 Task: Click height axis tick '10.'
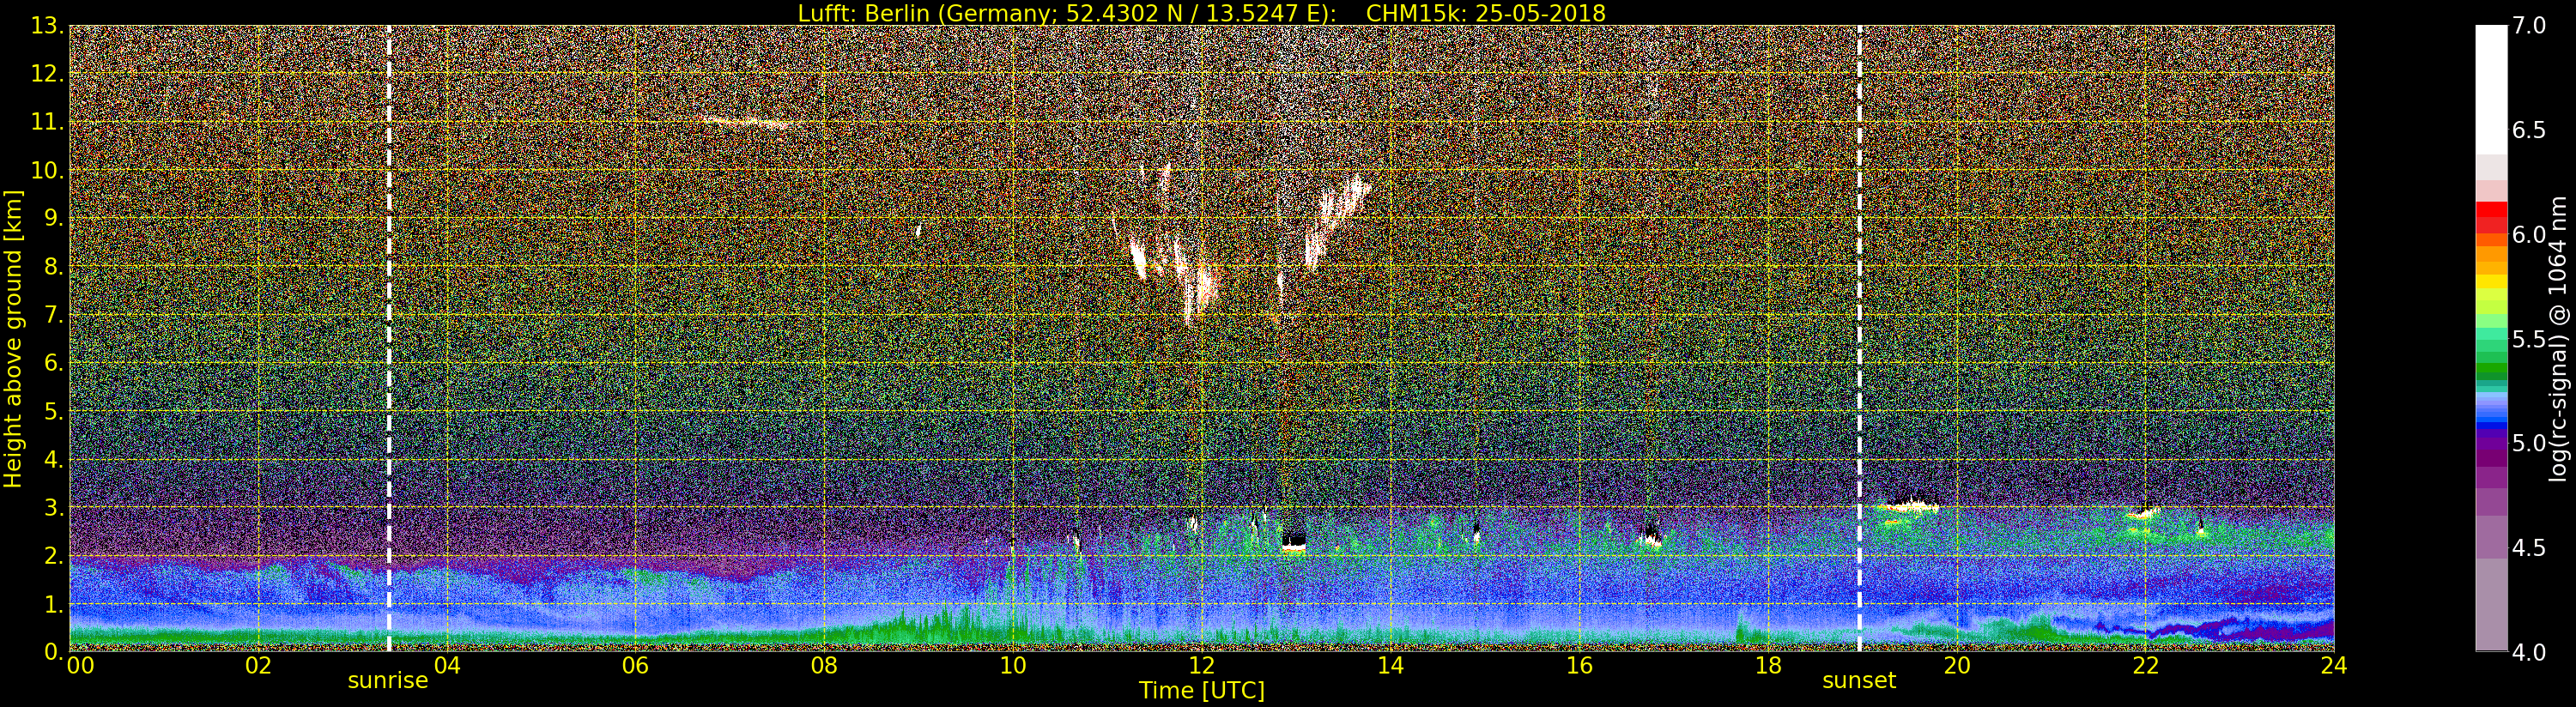[47, 170]
